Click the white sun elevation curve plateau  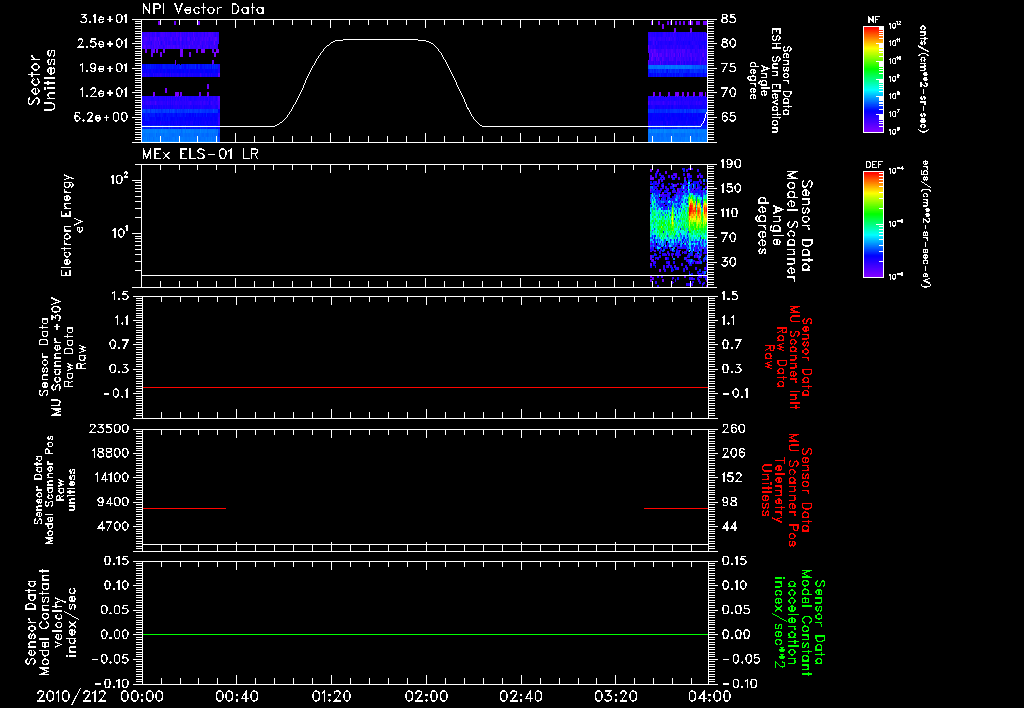point(382,40)
